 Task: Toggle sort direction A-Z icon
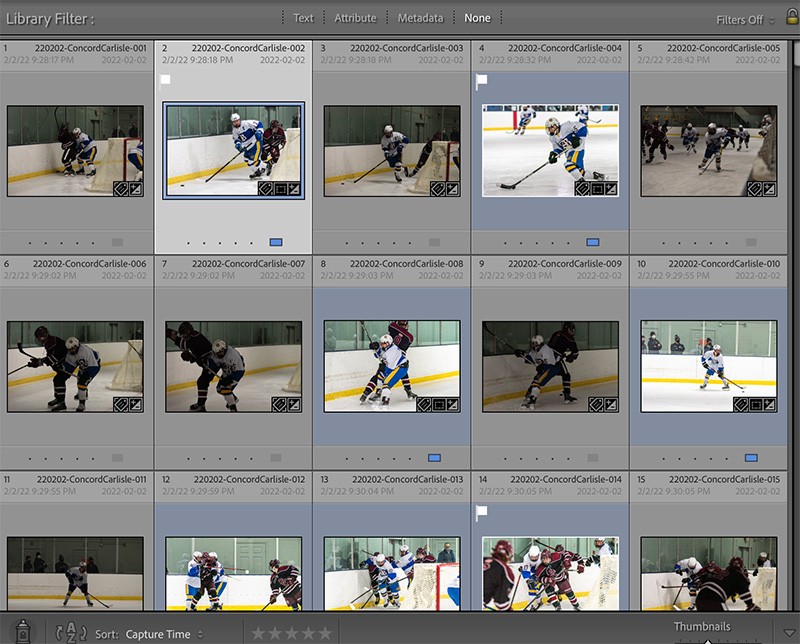click(71, 633)
